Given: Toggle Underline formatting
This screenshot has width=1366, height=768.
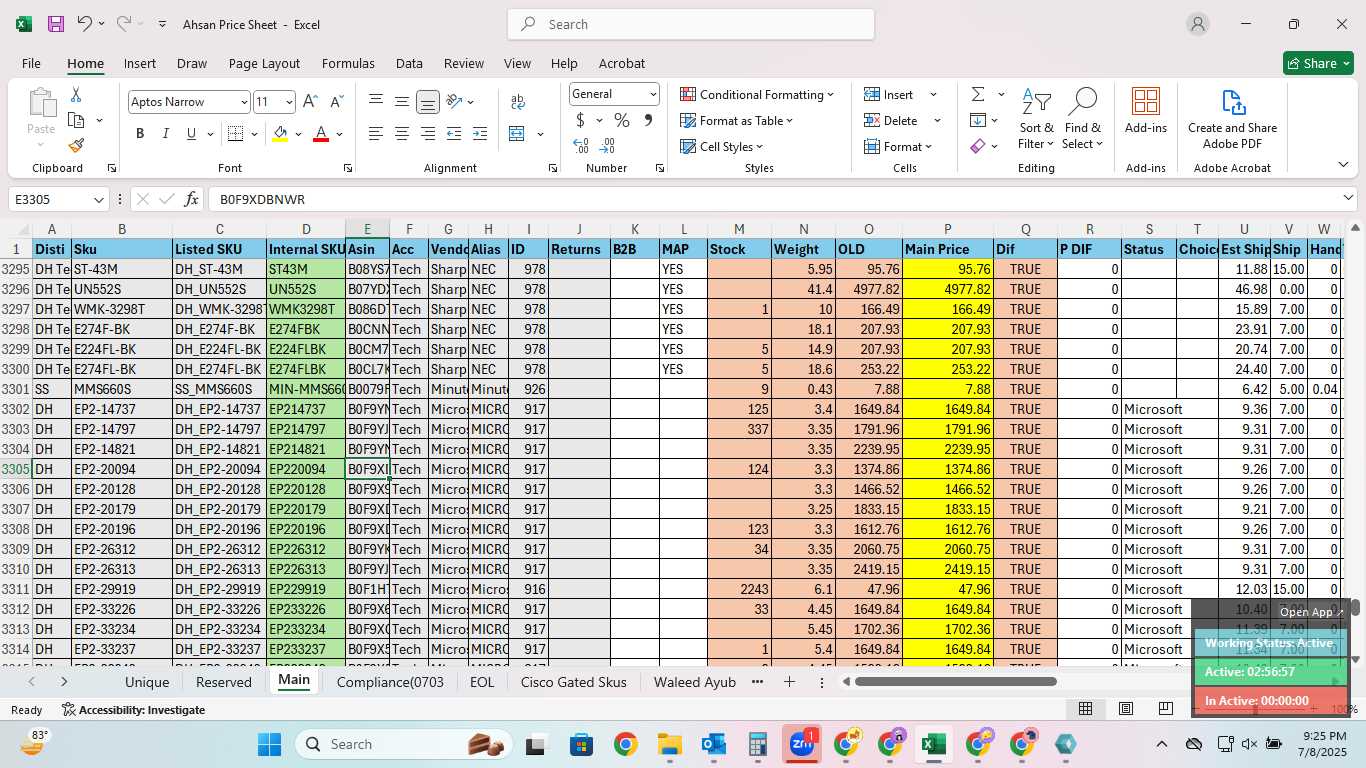Looking at the screenshot, I should pos(191,133).
